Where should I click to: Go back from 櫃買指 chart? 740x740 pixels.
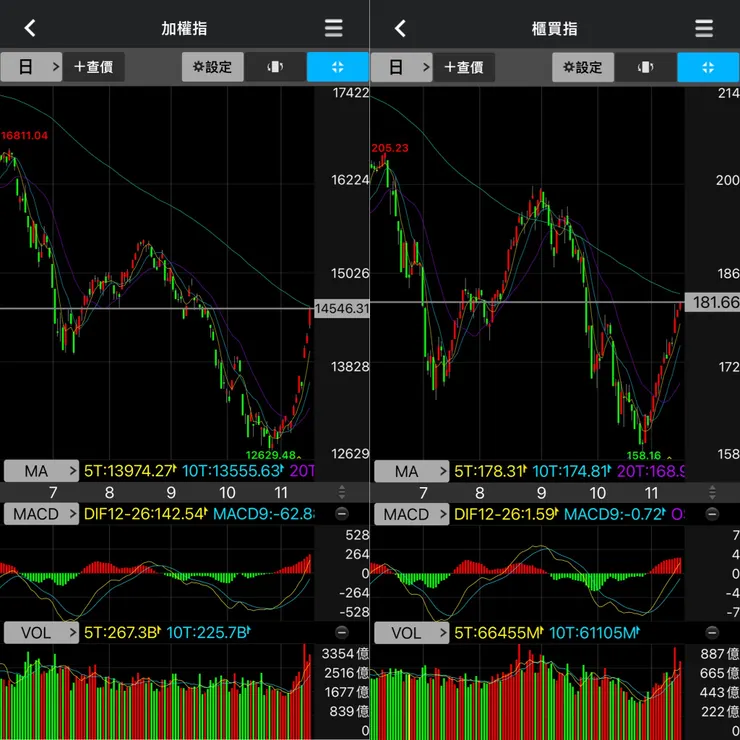pyautogui.click(x=400, y=28)
